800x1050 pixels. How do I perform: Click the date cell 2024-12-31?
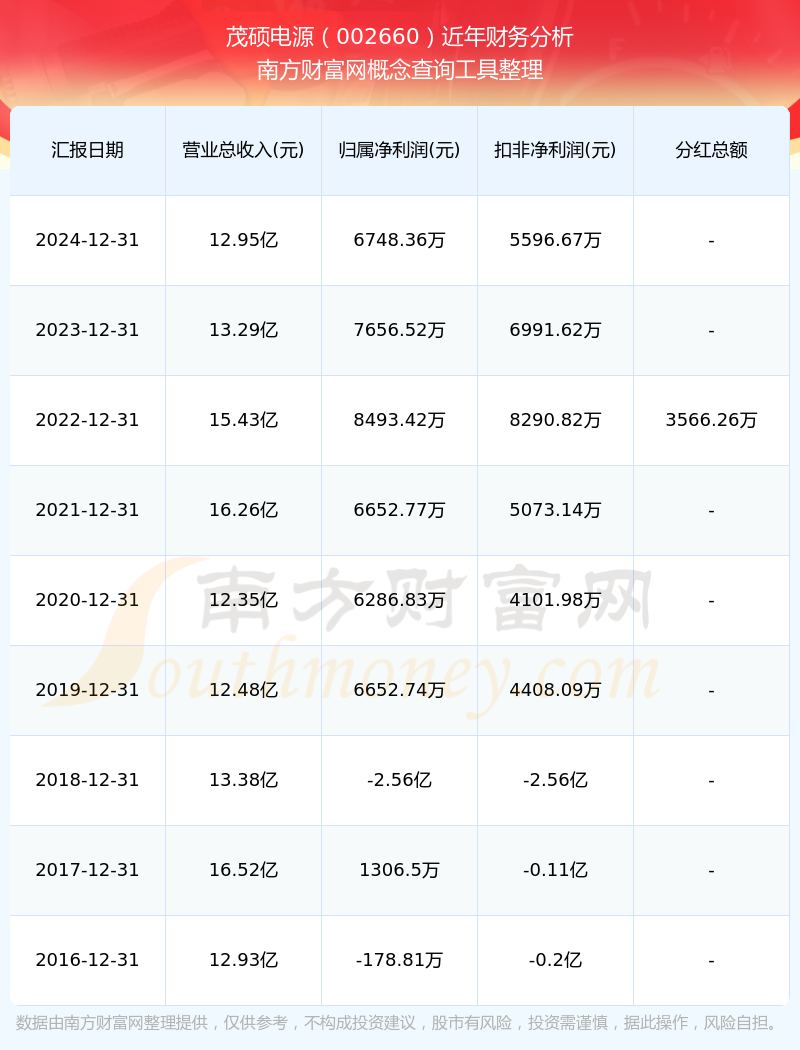[88, 240]
